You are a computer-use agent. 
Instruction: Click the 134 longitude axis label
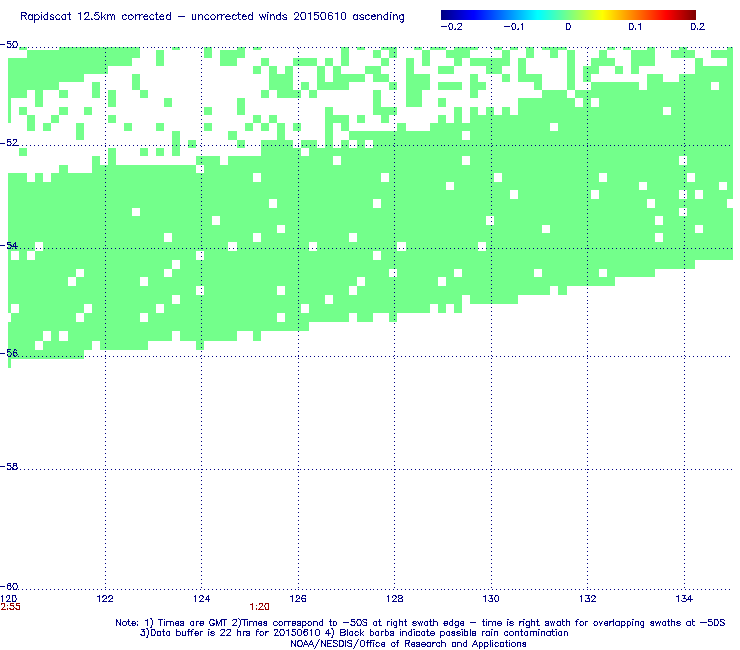click(x=684, y=599)
